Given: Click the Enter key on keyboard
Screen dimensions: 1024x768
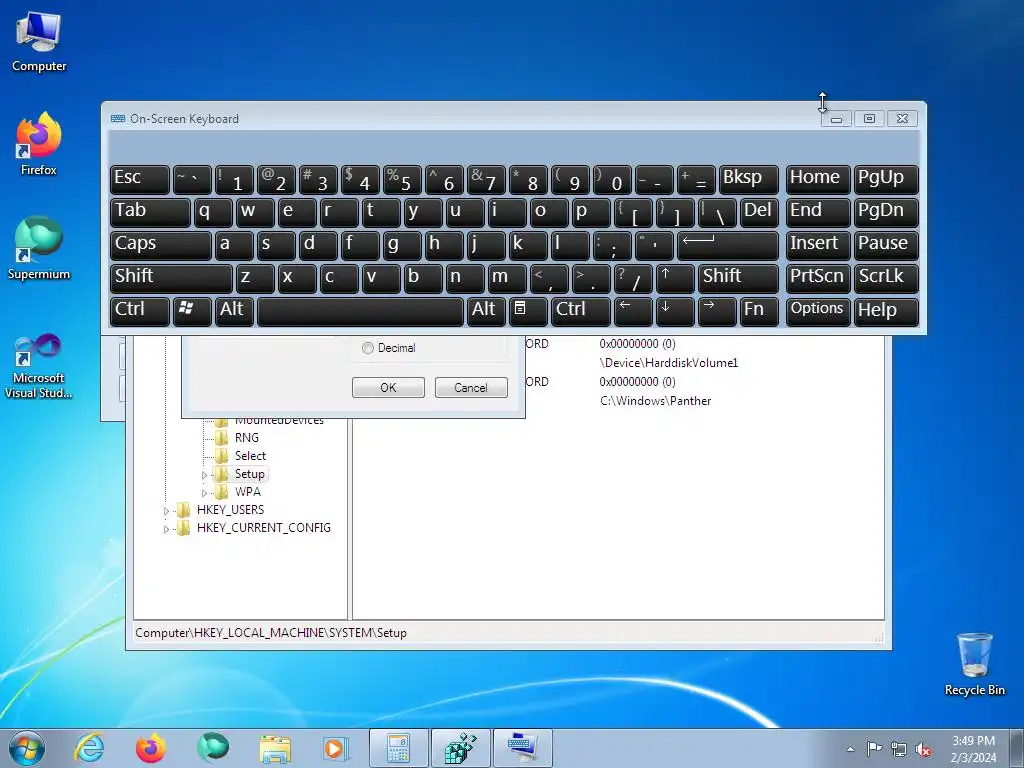Looking at the screenshot, I should [728, 246].
